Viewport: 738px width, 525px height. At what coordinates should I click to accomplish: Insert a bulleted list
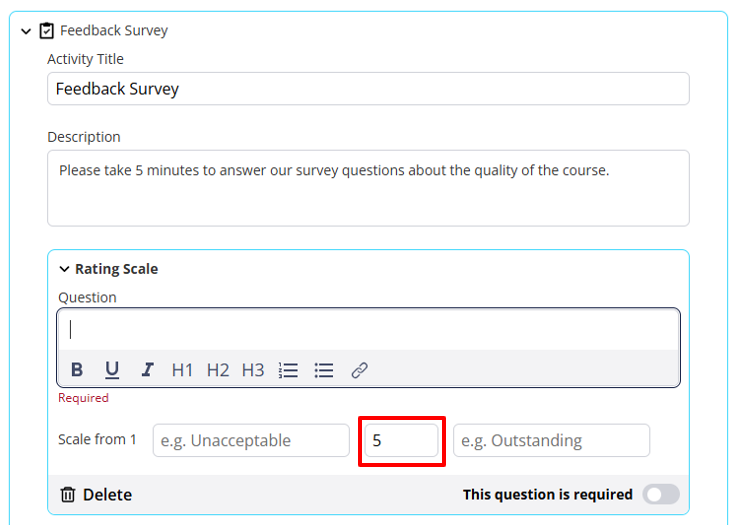point(324,370)
